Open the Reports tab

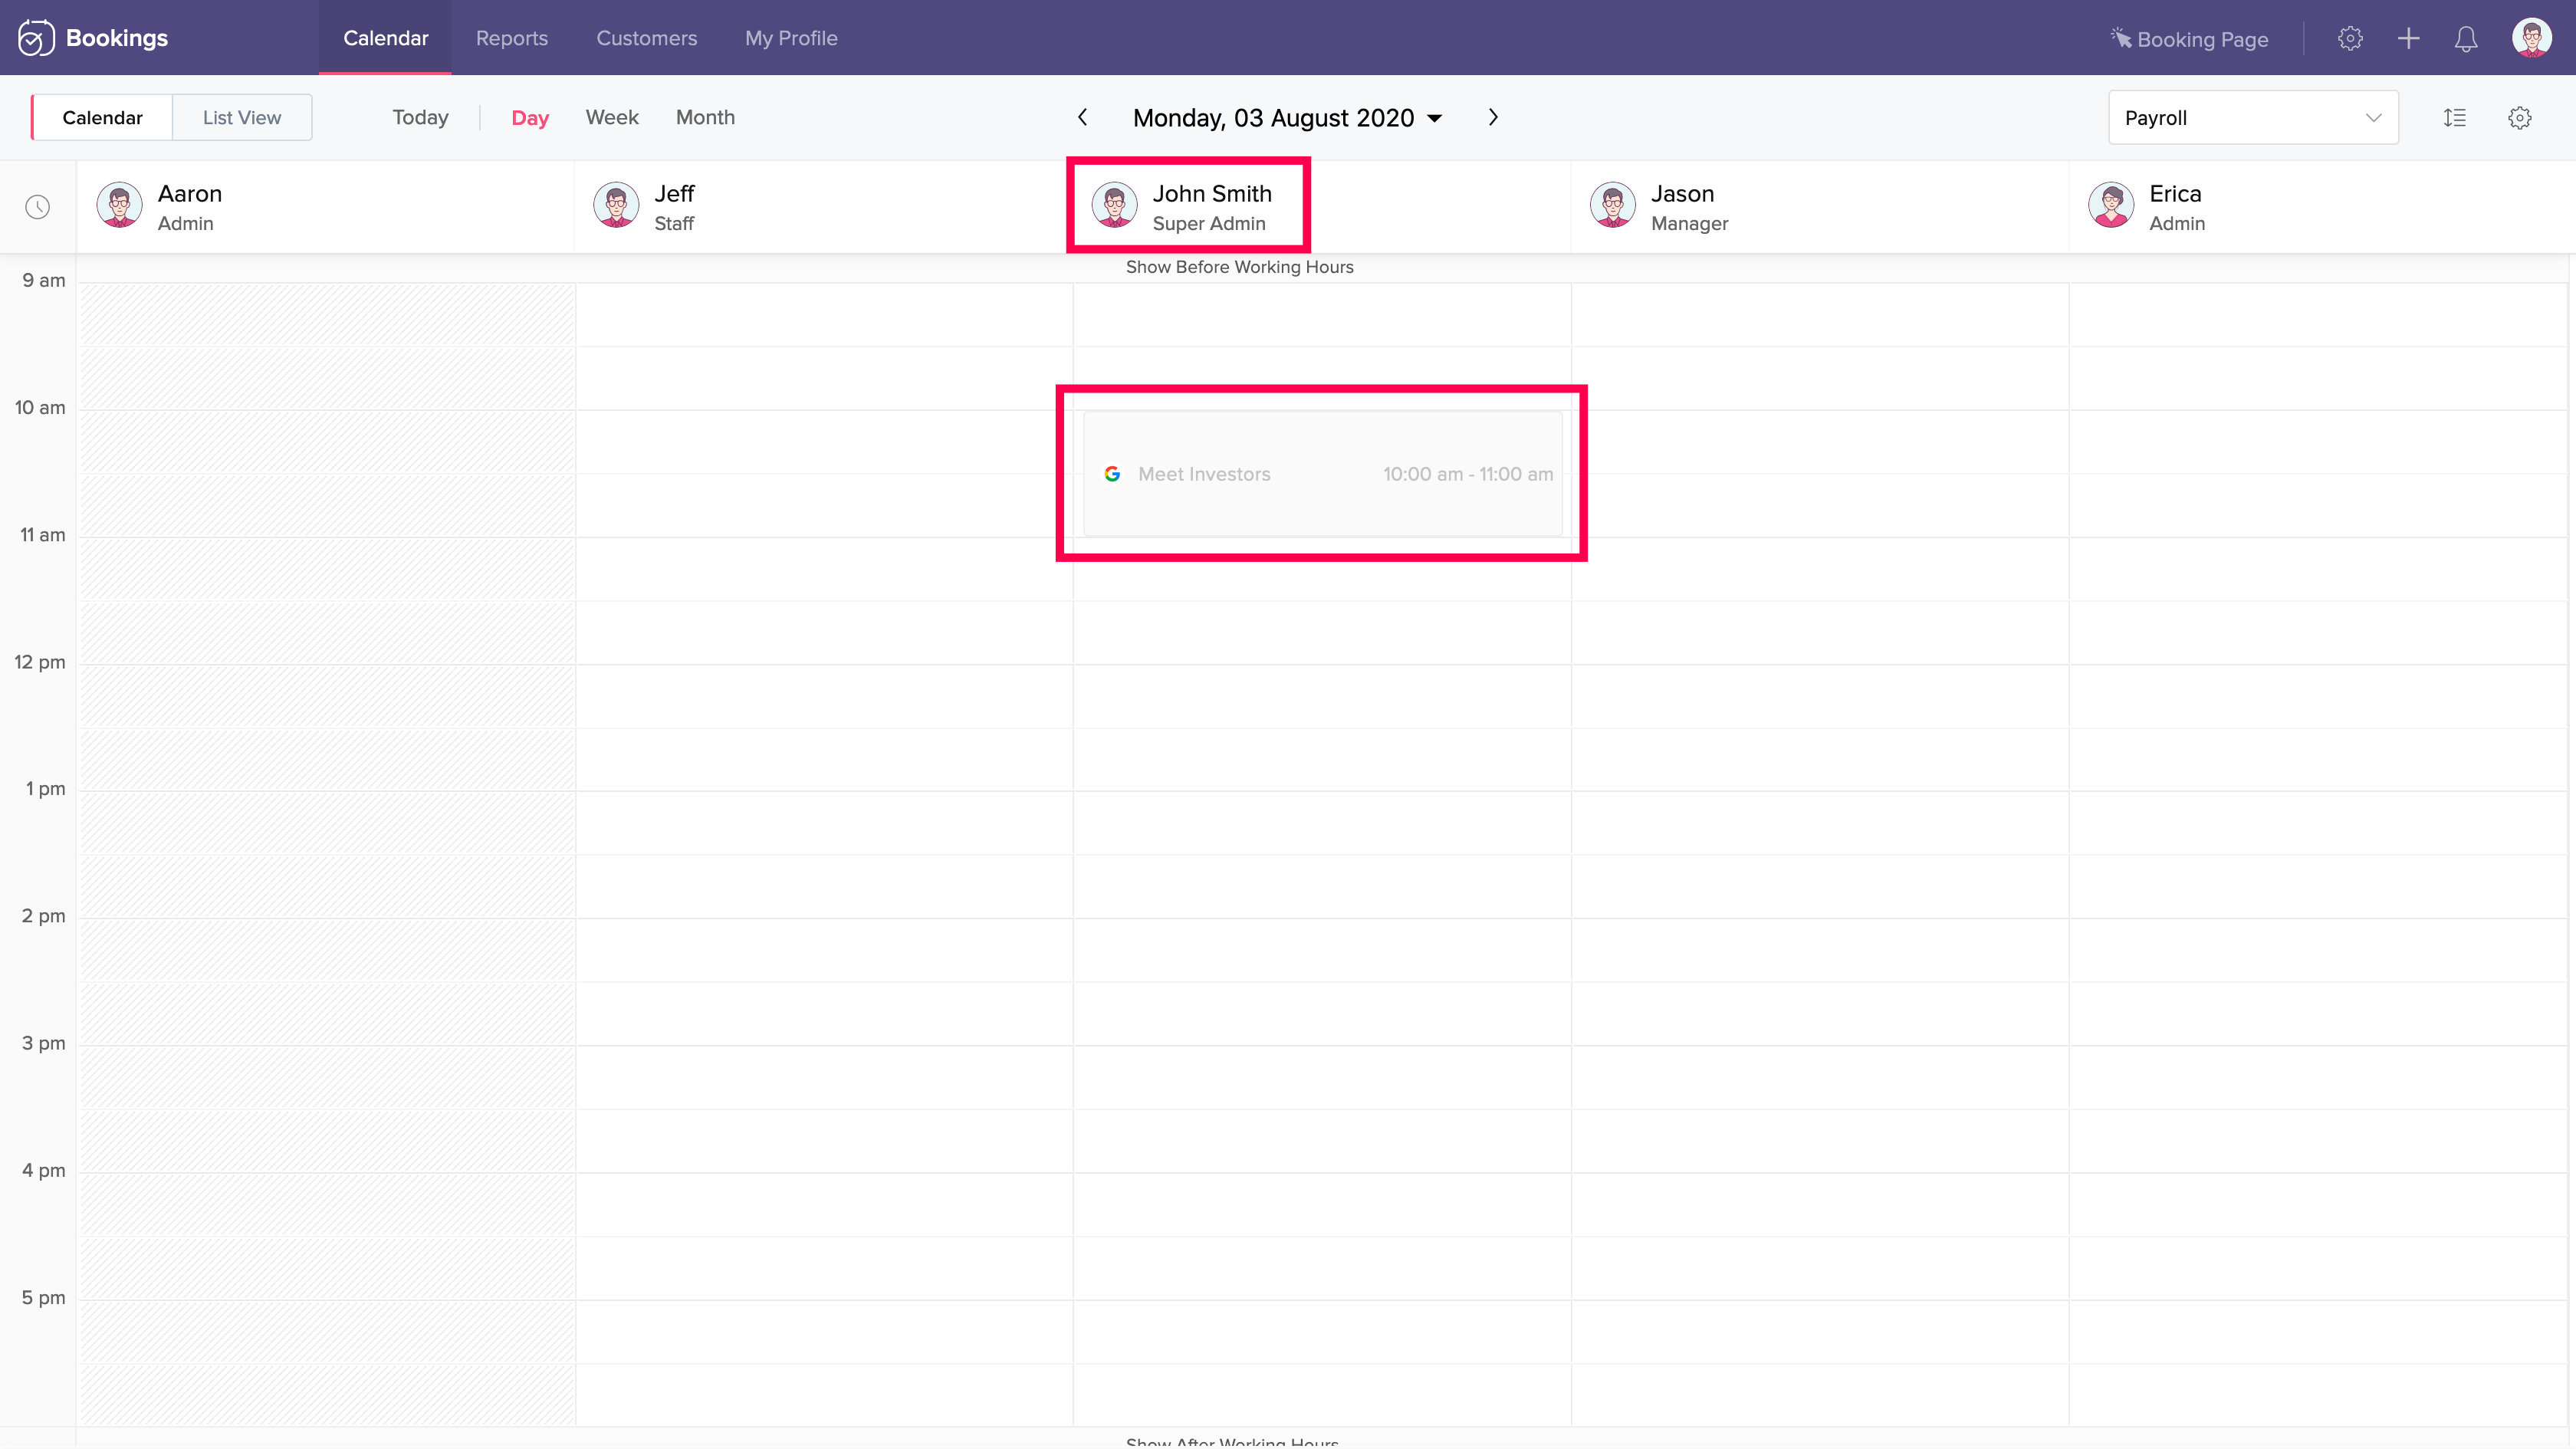point(511,38)
